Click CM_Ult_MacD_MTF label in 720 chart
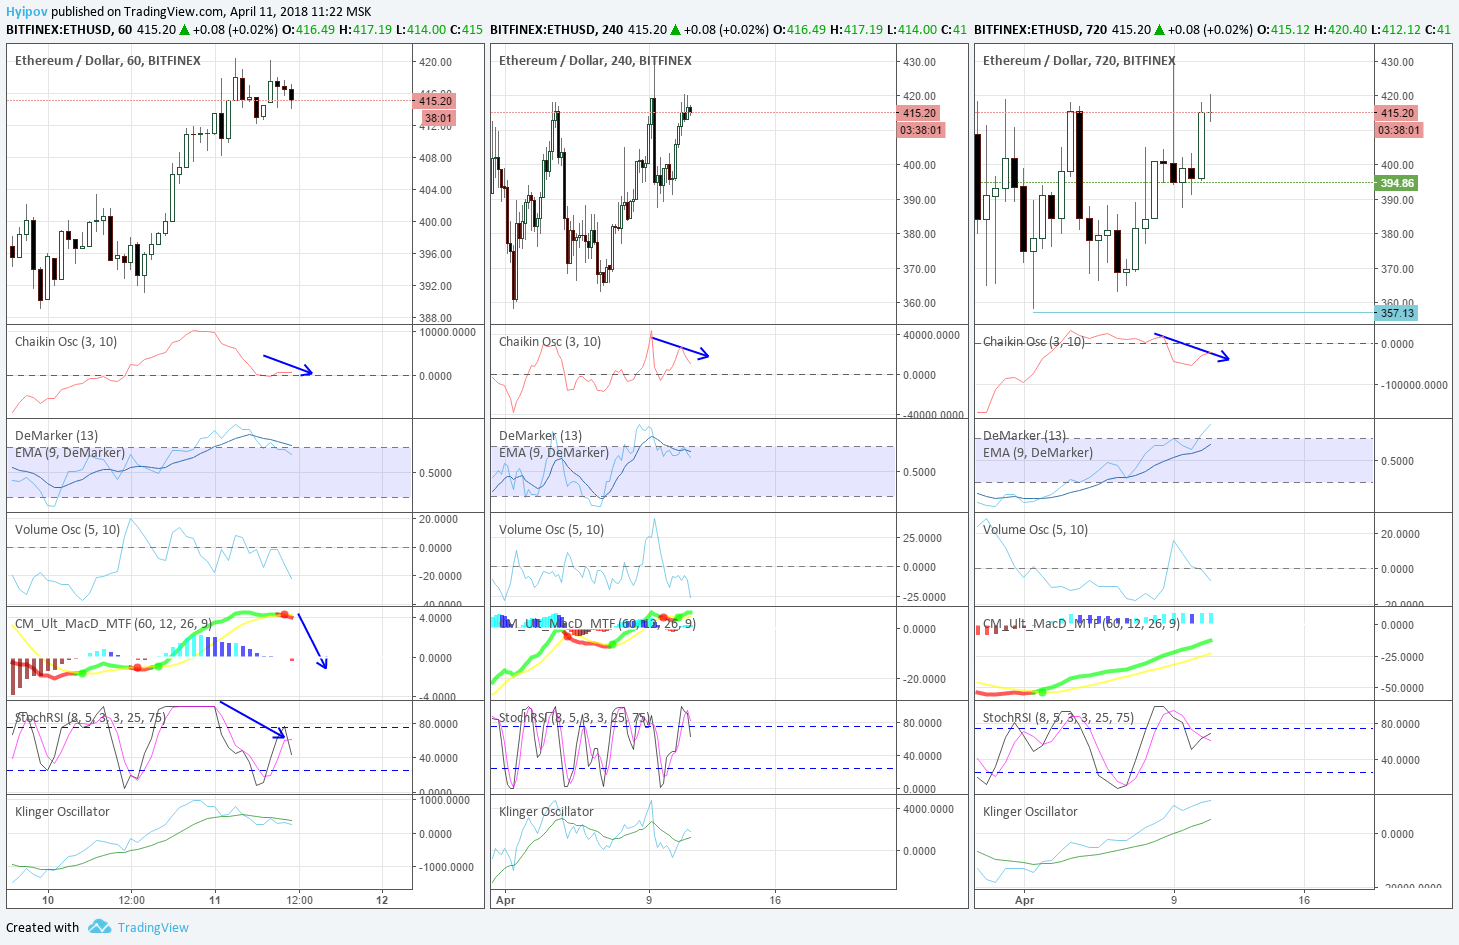Screen dimensions: 1459x945 [1081, 623]
